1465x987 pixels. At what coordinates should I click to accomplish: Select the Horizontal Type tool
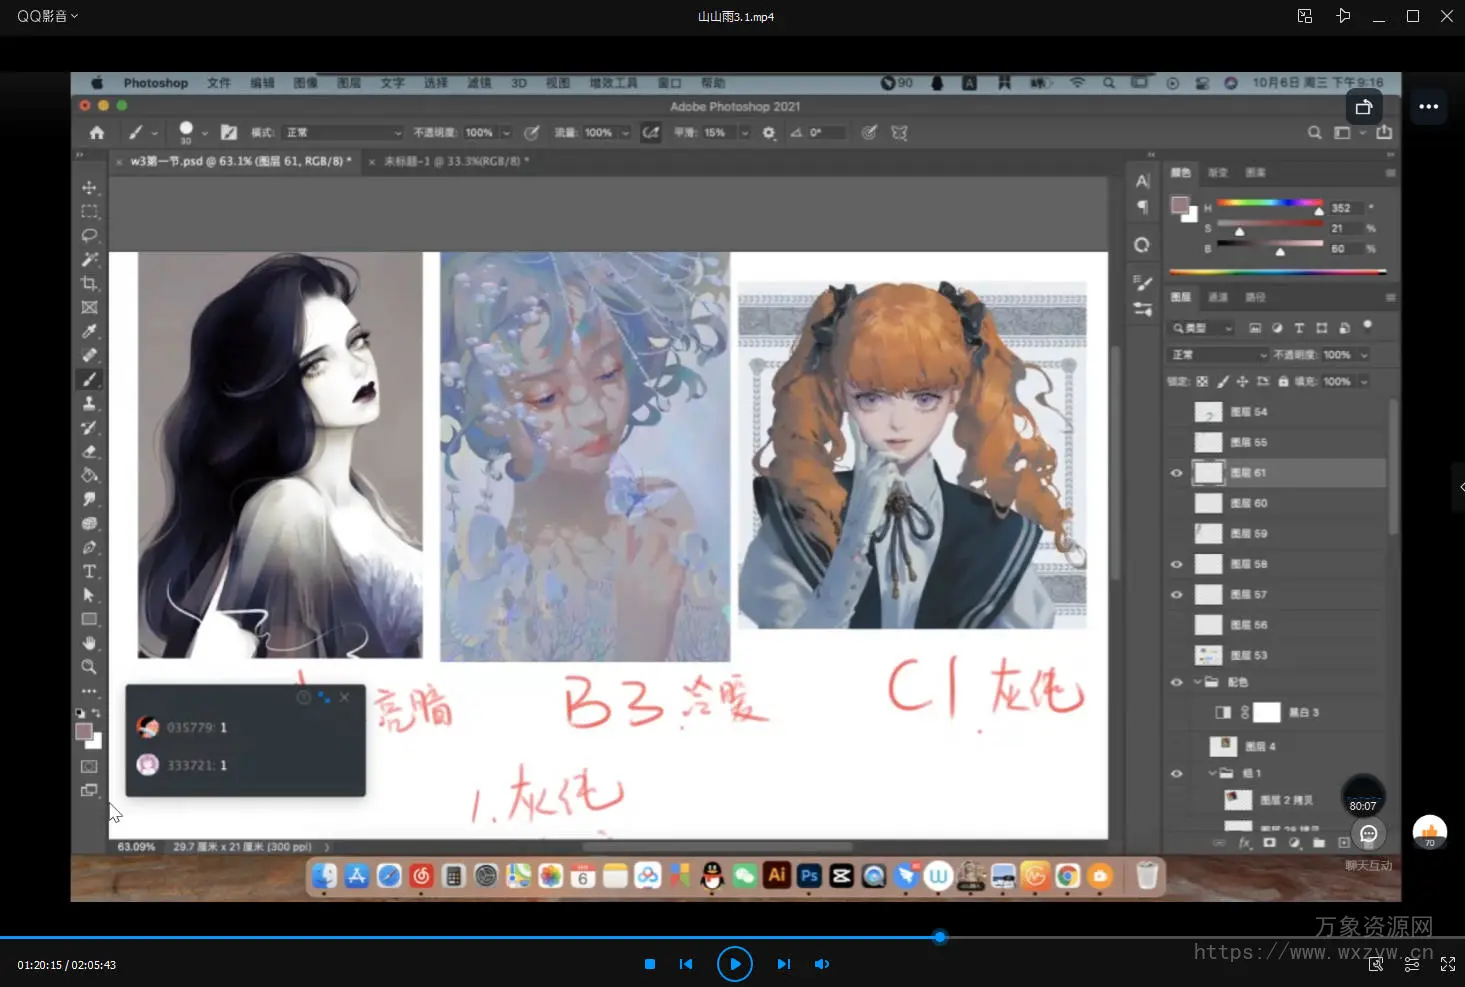[89, 571]
